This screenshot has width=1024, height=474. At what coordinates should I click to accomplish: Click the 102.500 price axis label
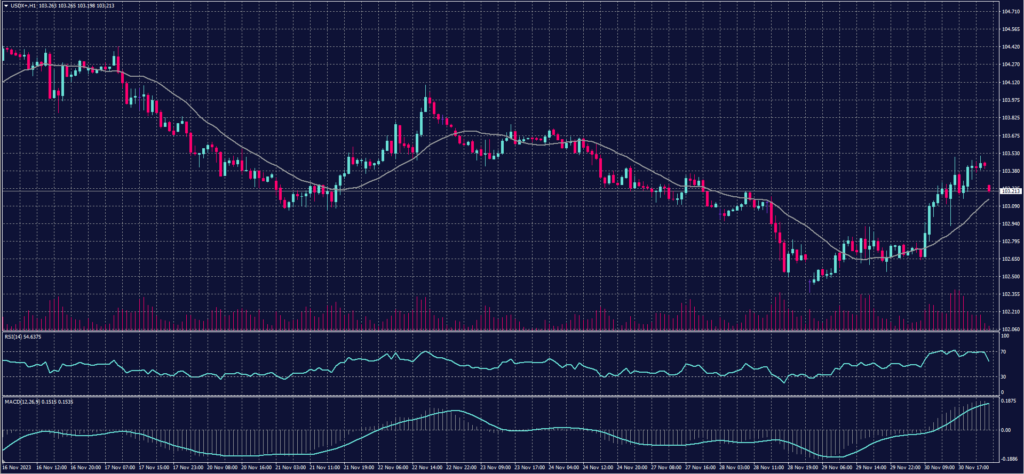pos(1010,276)
